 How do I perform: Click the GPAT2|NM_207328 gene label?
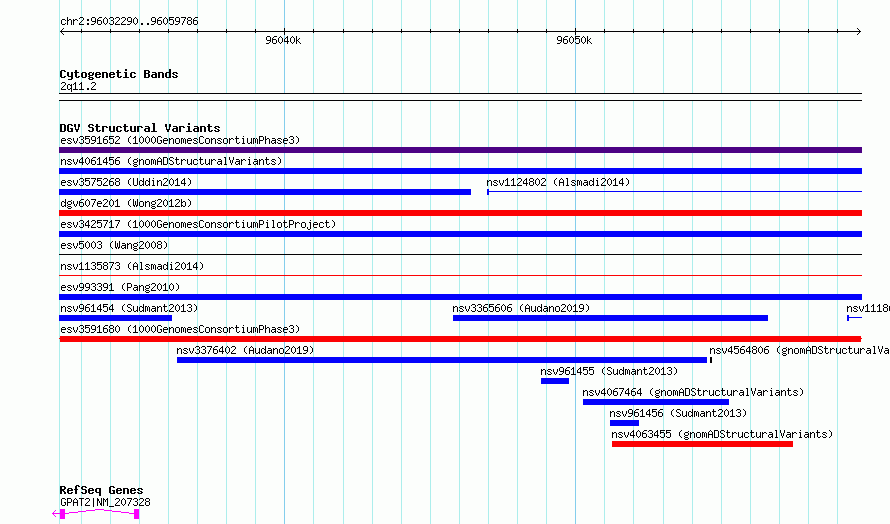point(105,502)
